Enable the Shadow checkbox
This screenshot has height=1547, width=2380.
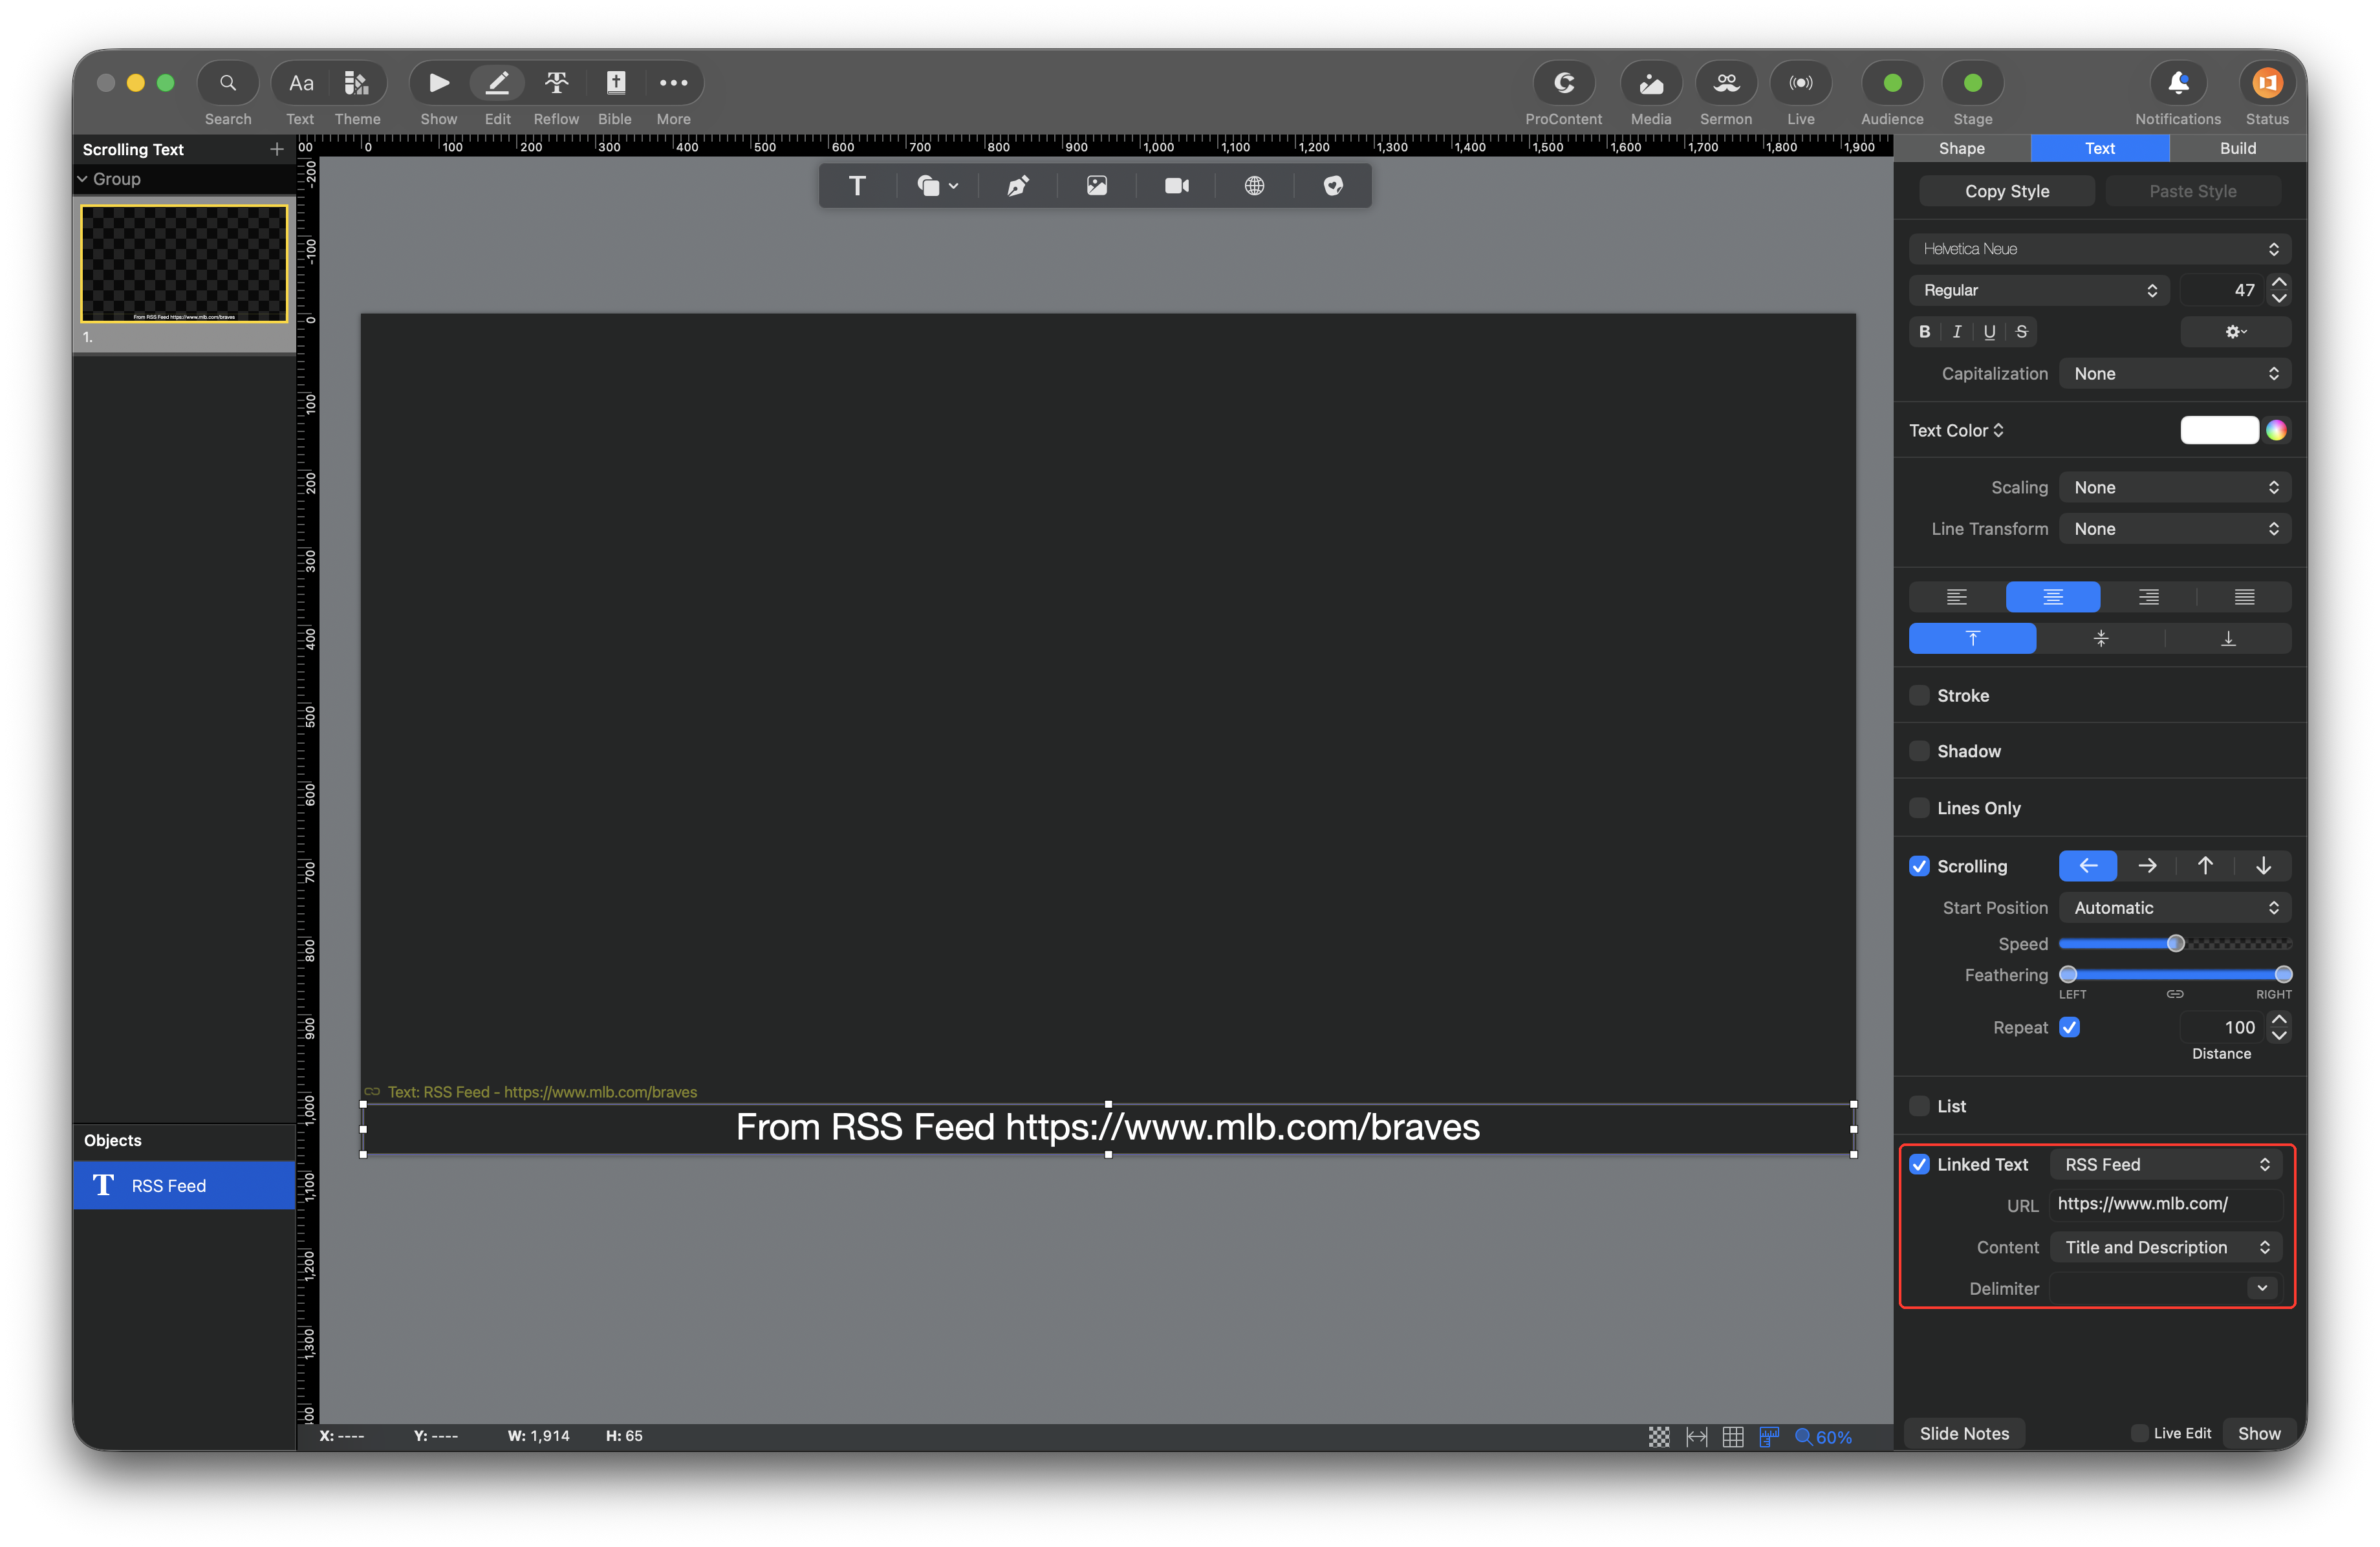(1919, 751)
